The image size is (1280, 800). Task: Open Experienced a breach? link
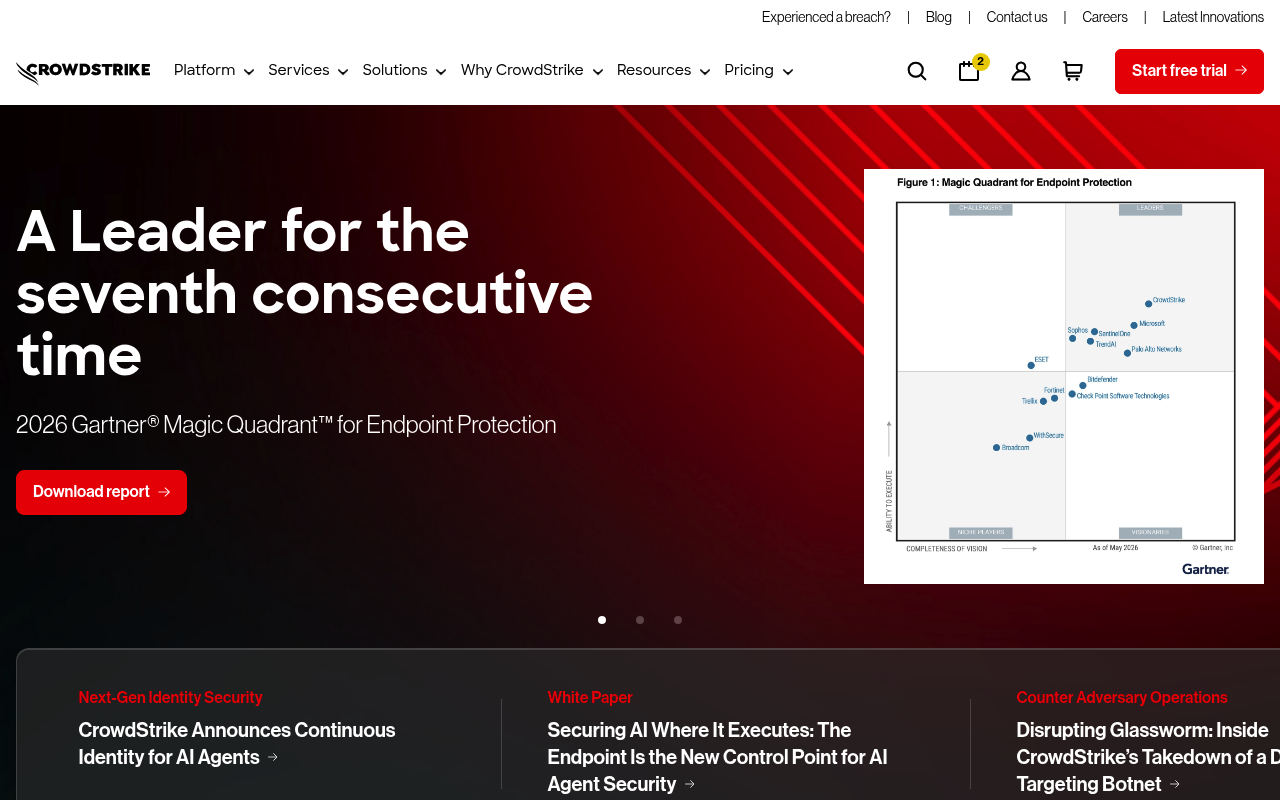(x=826, y=17)
